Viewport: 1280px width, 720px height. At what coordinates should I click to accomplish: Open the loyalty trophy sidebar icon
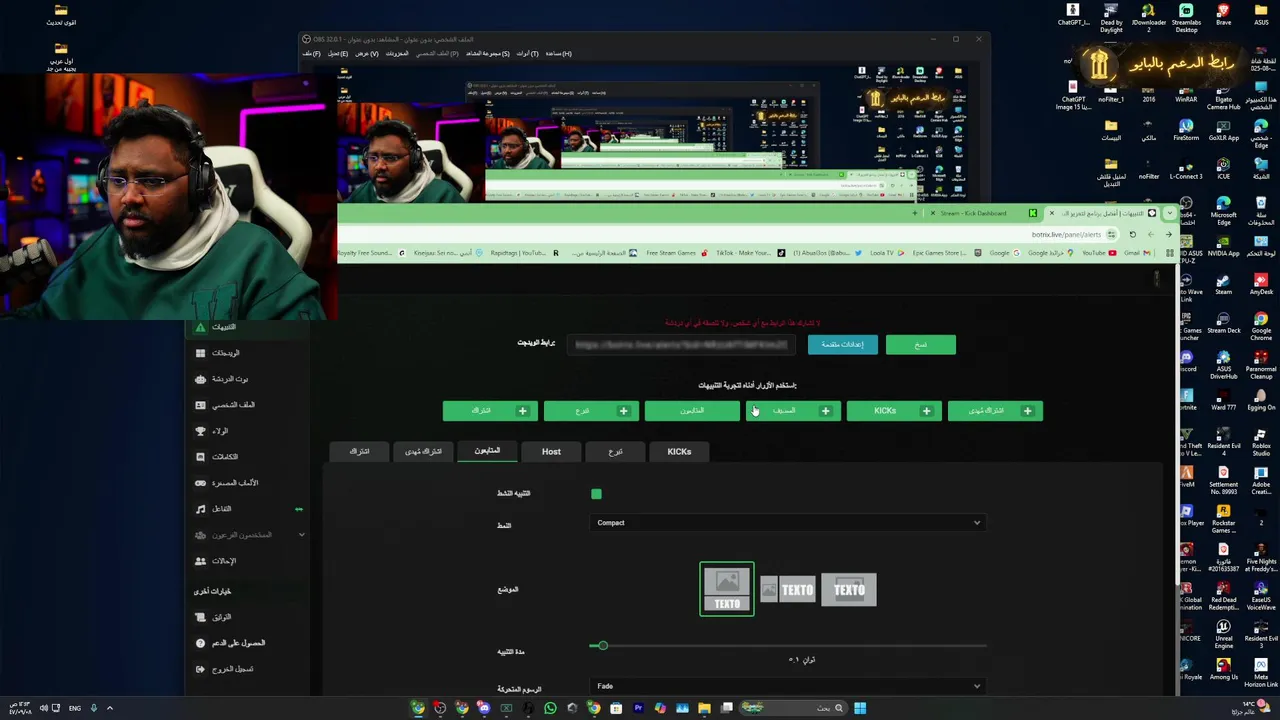coord(201,431)
